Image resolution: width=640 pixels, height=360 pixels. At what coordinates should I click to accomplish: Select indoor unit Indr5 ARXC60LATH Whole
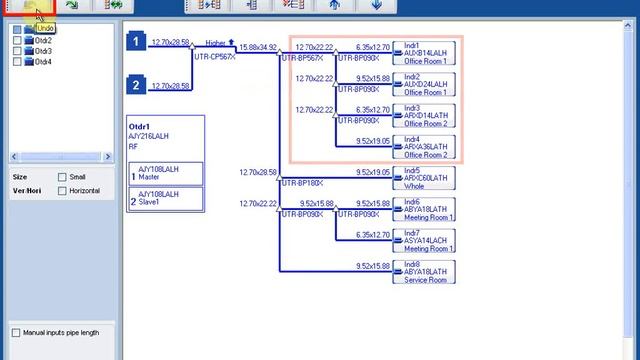click(424, 178)
